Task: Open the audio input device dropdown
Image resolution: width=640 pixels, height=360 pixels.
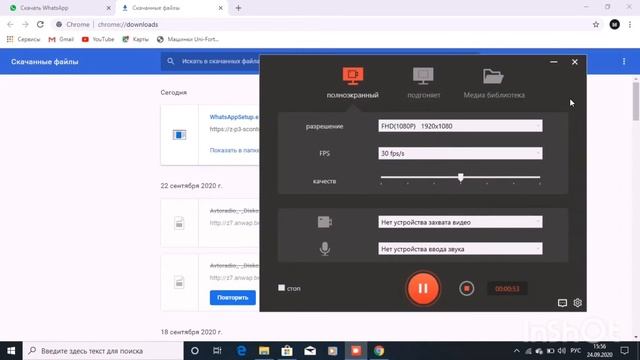Action: (460, 249)
